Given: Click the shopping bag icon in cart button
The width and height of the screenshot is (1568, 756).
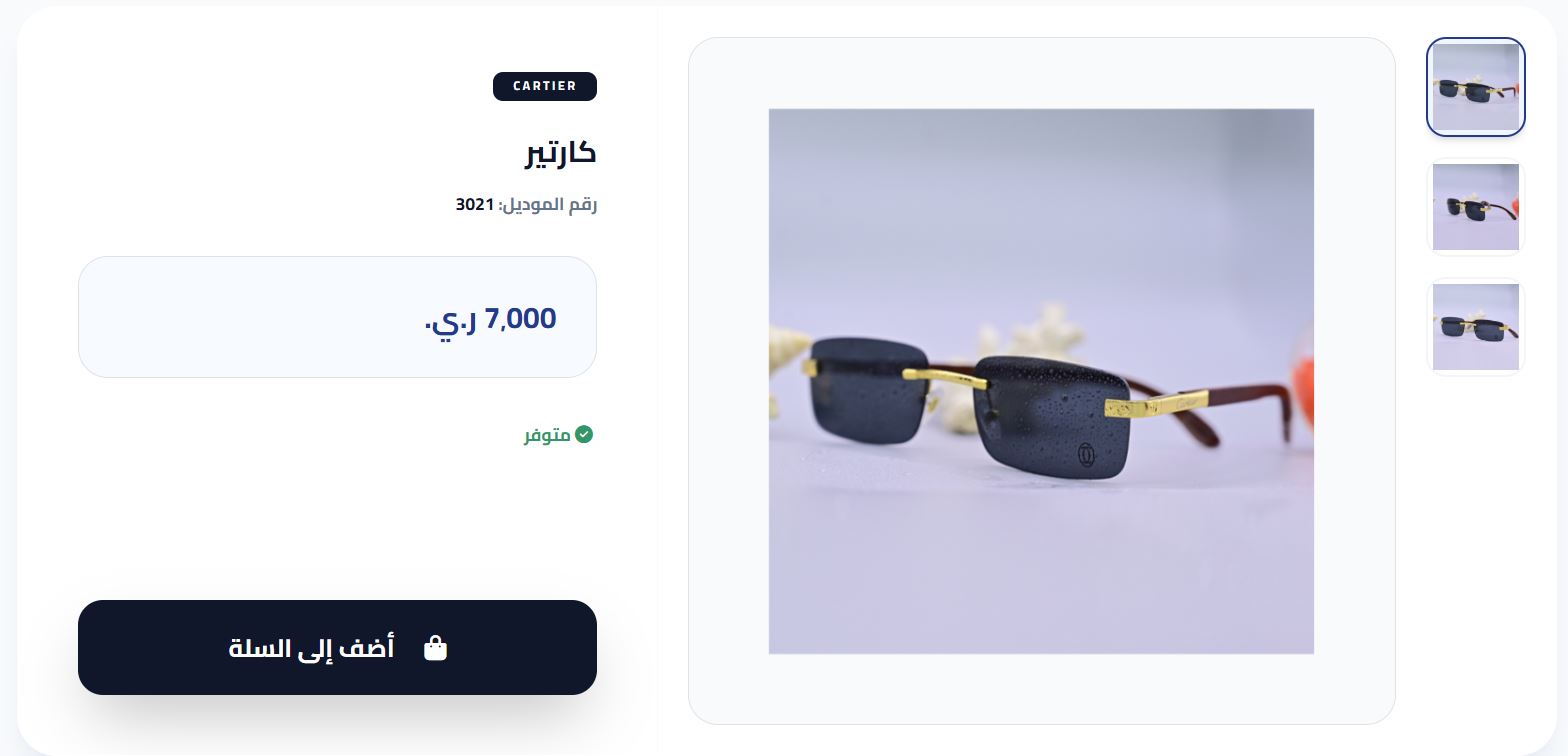Looking at the screenshot, I should 436,648.
